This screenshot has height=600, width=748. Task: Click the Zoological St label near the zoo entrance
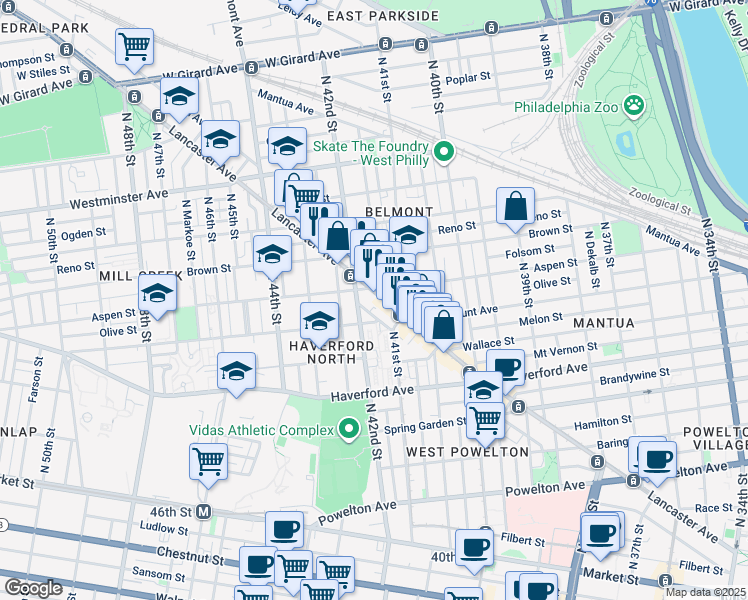[x=593, y=60]
